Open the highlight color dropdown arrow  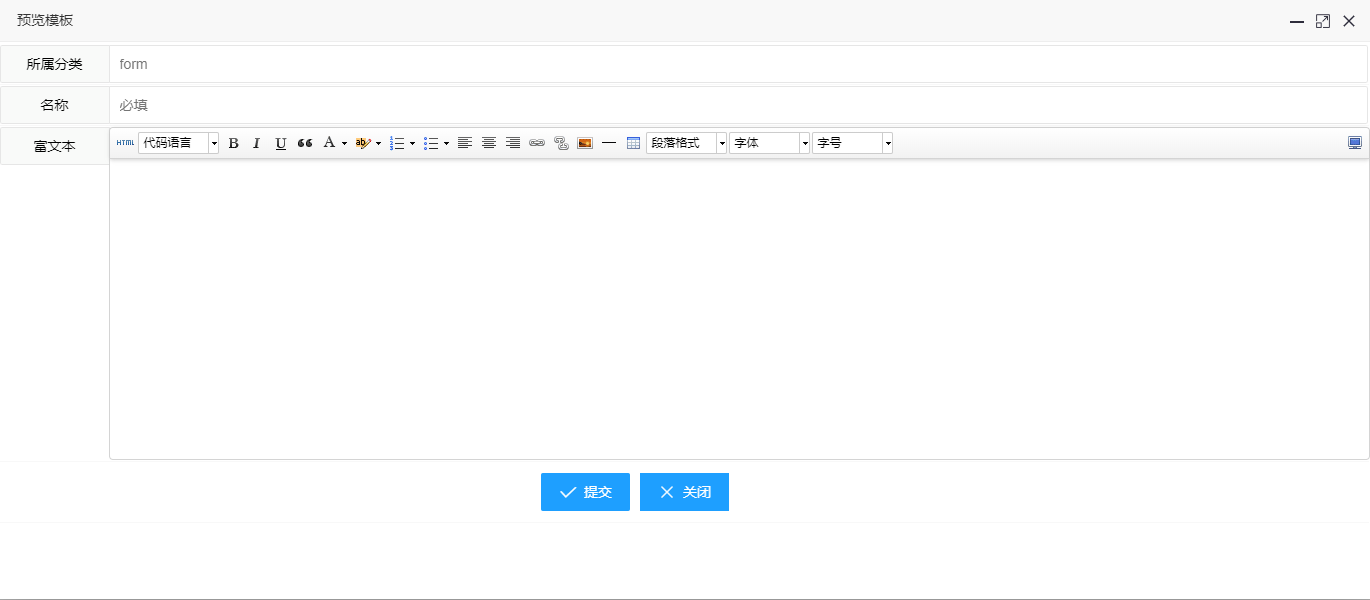378,143
